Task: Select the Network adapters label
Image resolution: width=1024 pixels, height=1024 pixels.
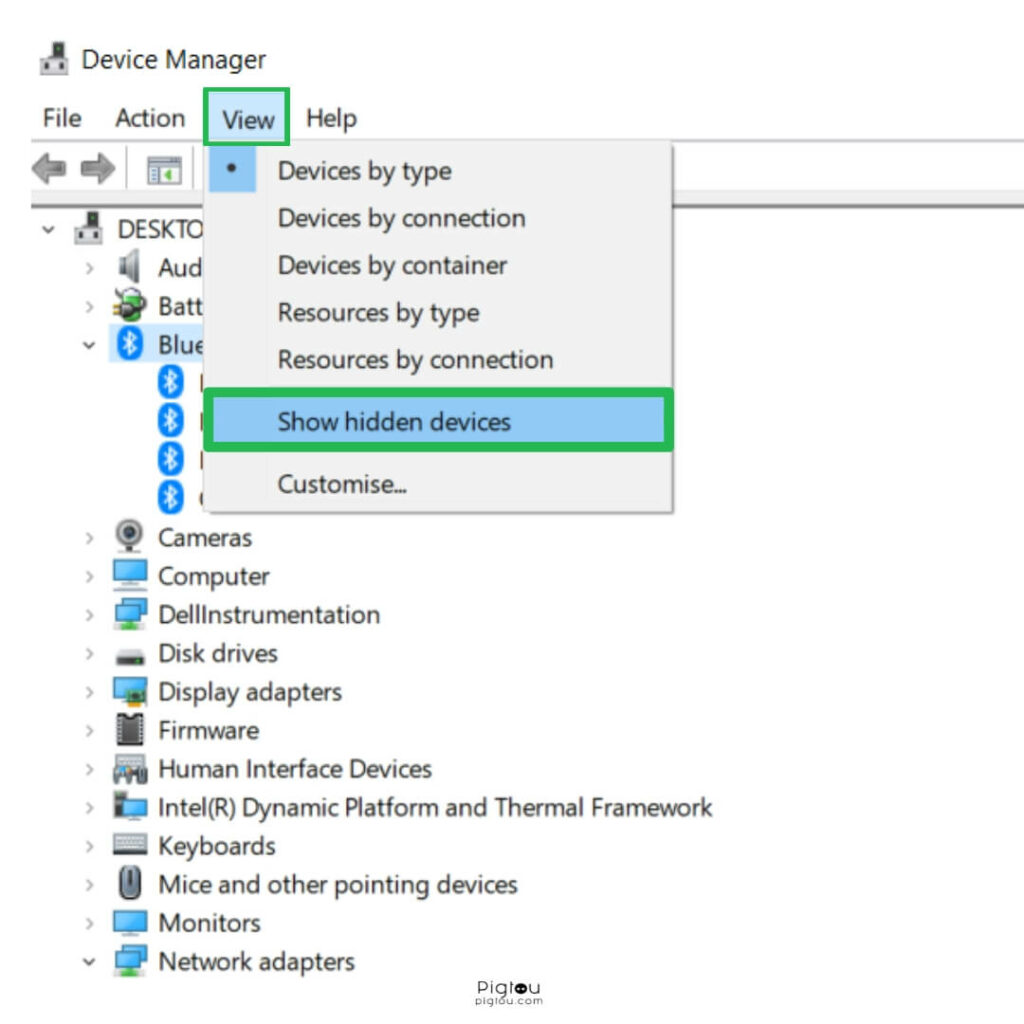Action: (257, 961)
